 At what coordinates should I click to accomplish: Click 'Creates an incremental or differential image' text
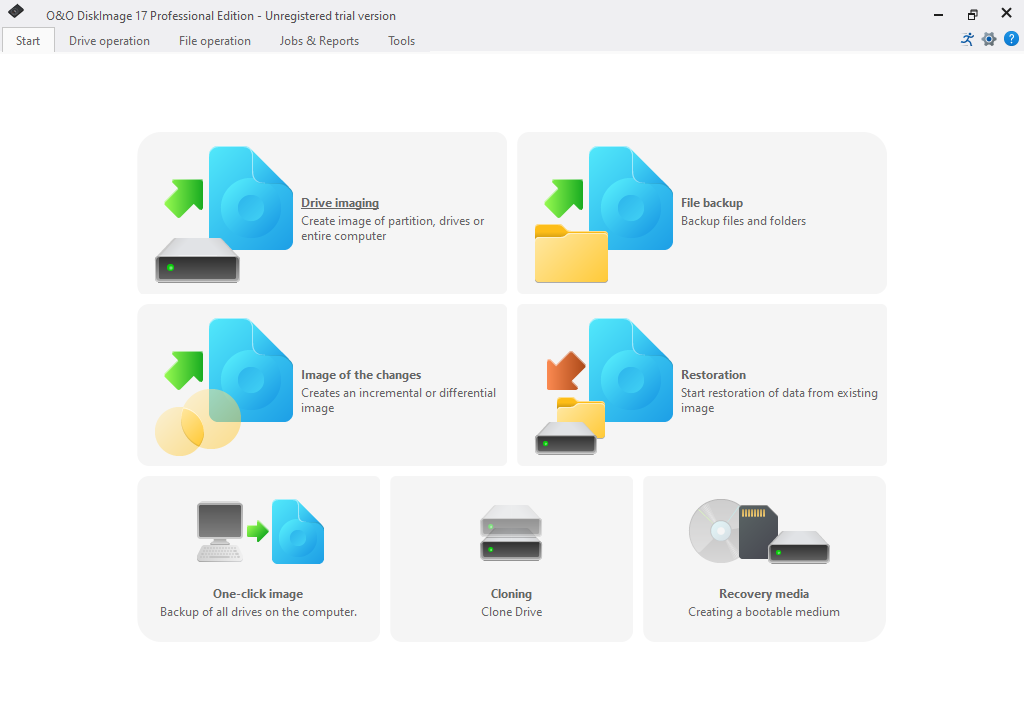coord(398,400)
